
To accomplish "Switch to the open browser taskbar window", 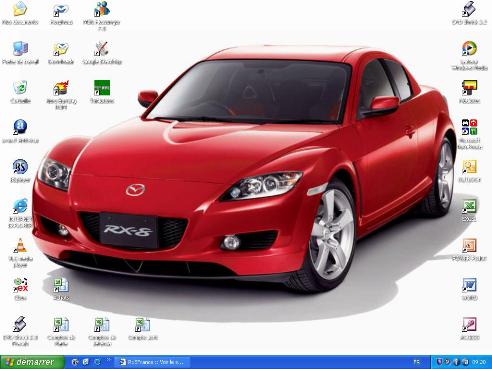I will point(153,362).
